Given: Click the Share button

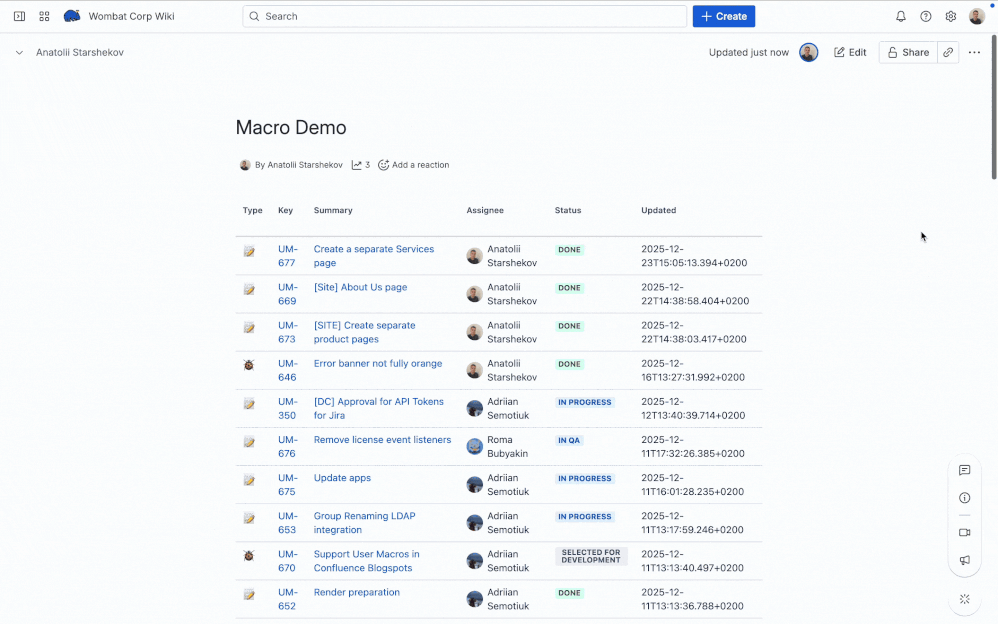Looking at the screenshot, I should (908, 52).
